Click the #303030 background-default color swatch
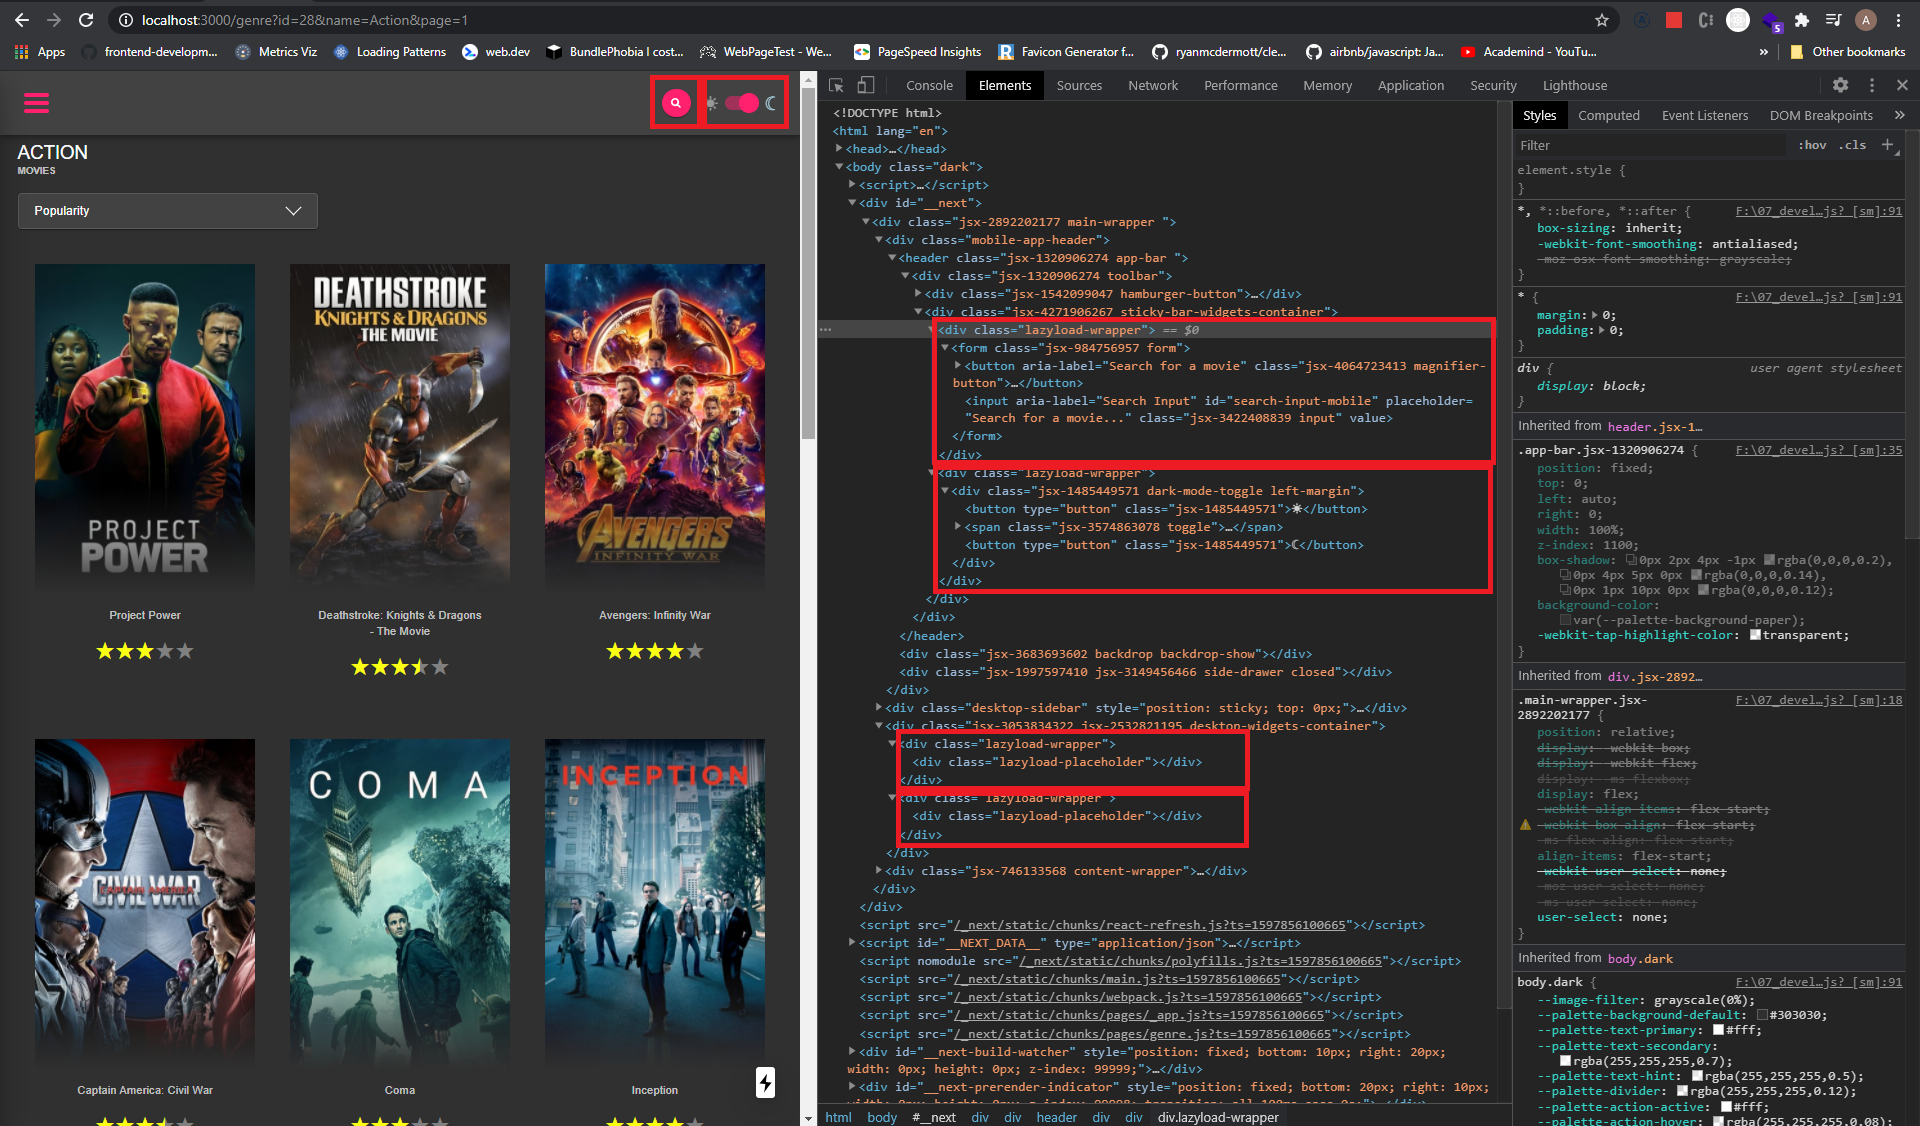This screenshot has height=1126, width=1920. tap(1763, 1015)
